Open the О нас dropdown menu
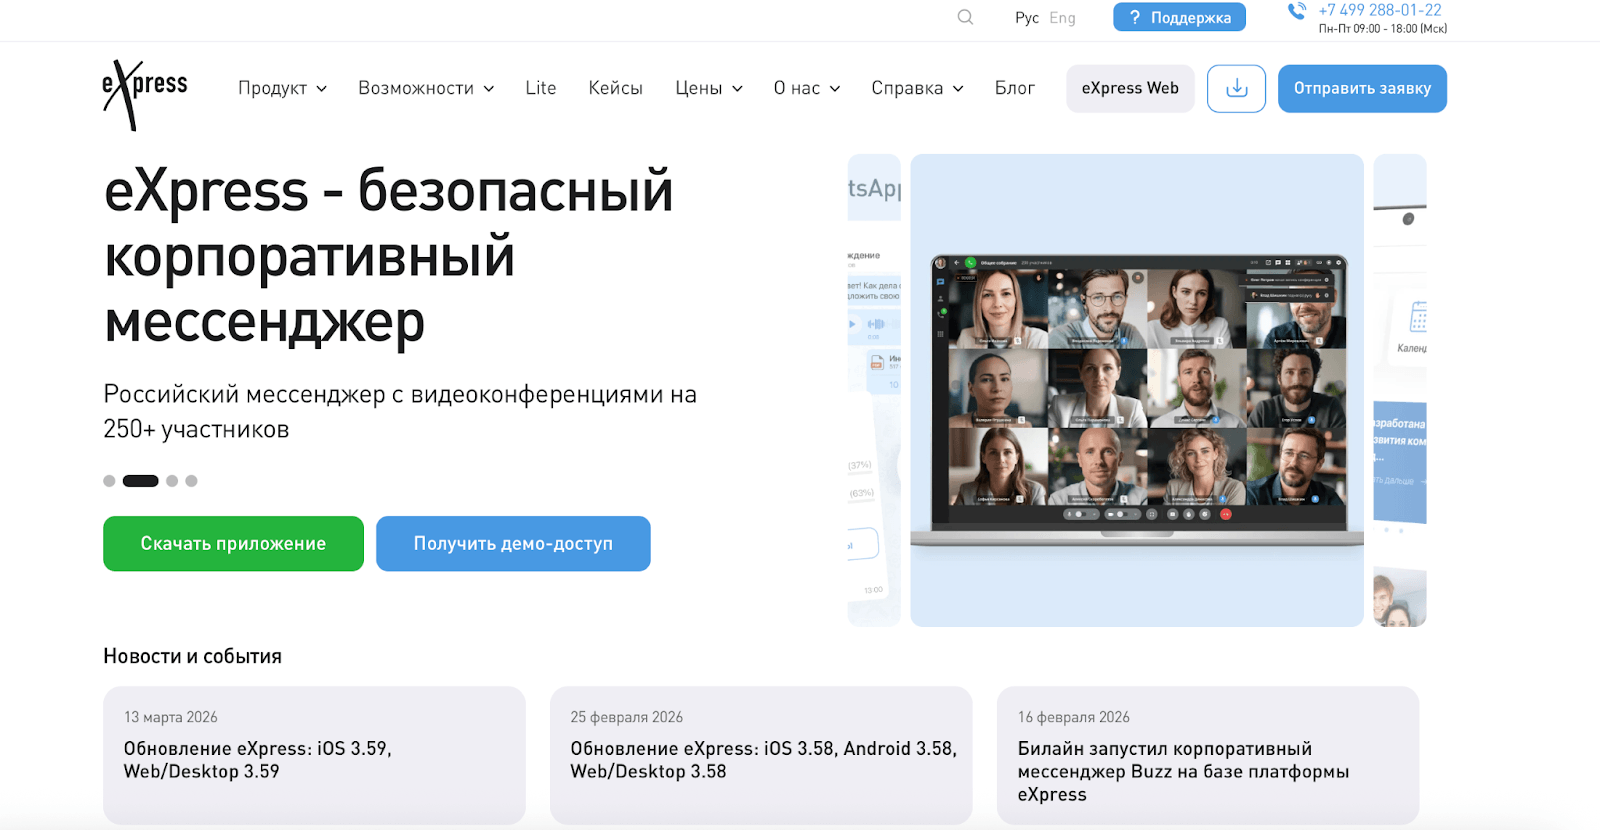This screenshot has width=1600, height=830. [806, 88]
